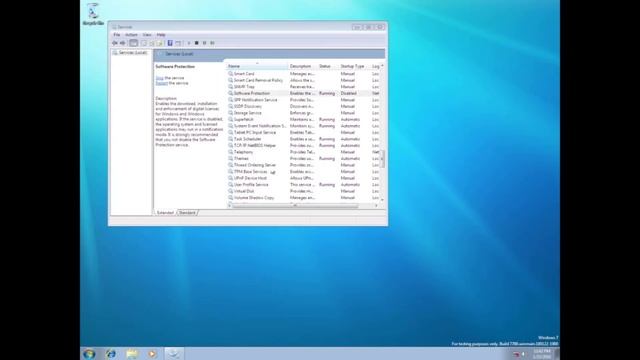Click the gear icon beside Superfetch
This screenshot has width=640, height=360.
coord(231,120)
